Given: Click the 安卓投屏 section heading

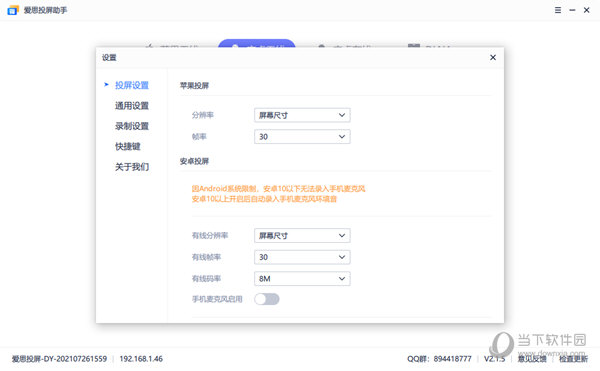Looking at the screenshot, I should tap(194, 161).
